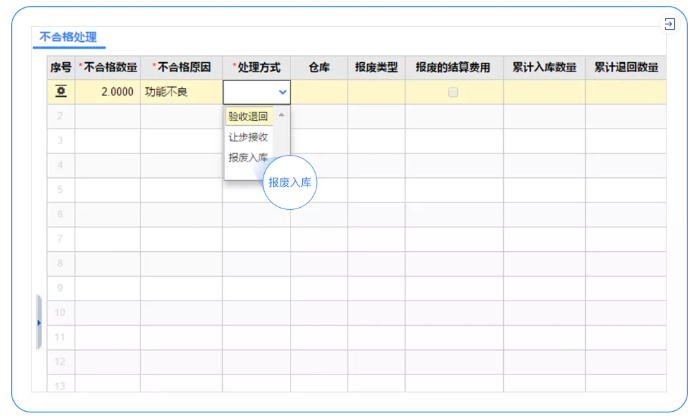
Task: Click the 累计退回数量 column header
Action: 625,68
